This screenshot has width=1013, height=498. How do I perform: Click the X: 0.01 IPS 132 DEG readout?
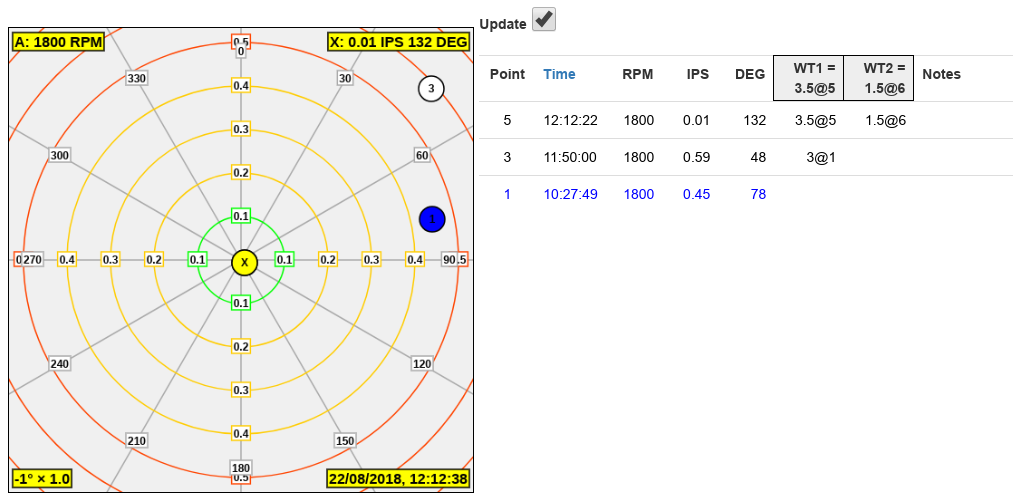398,42
